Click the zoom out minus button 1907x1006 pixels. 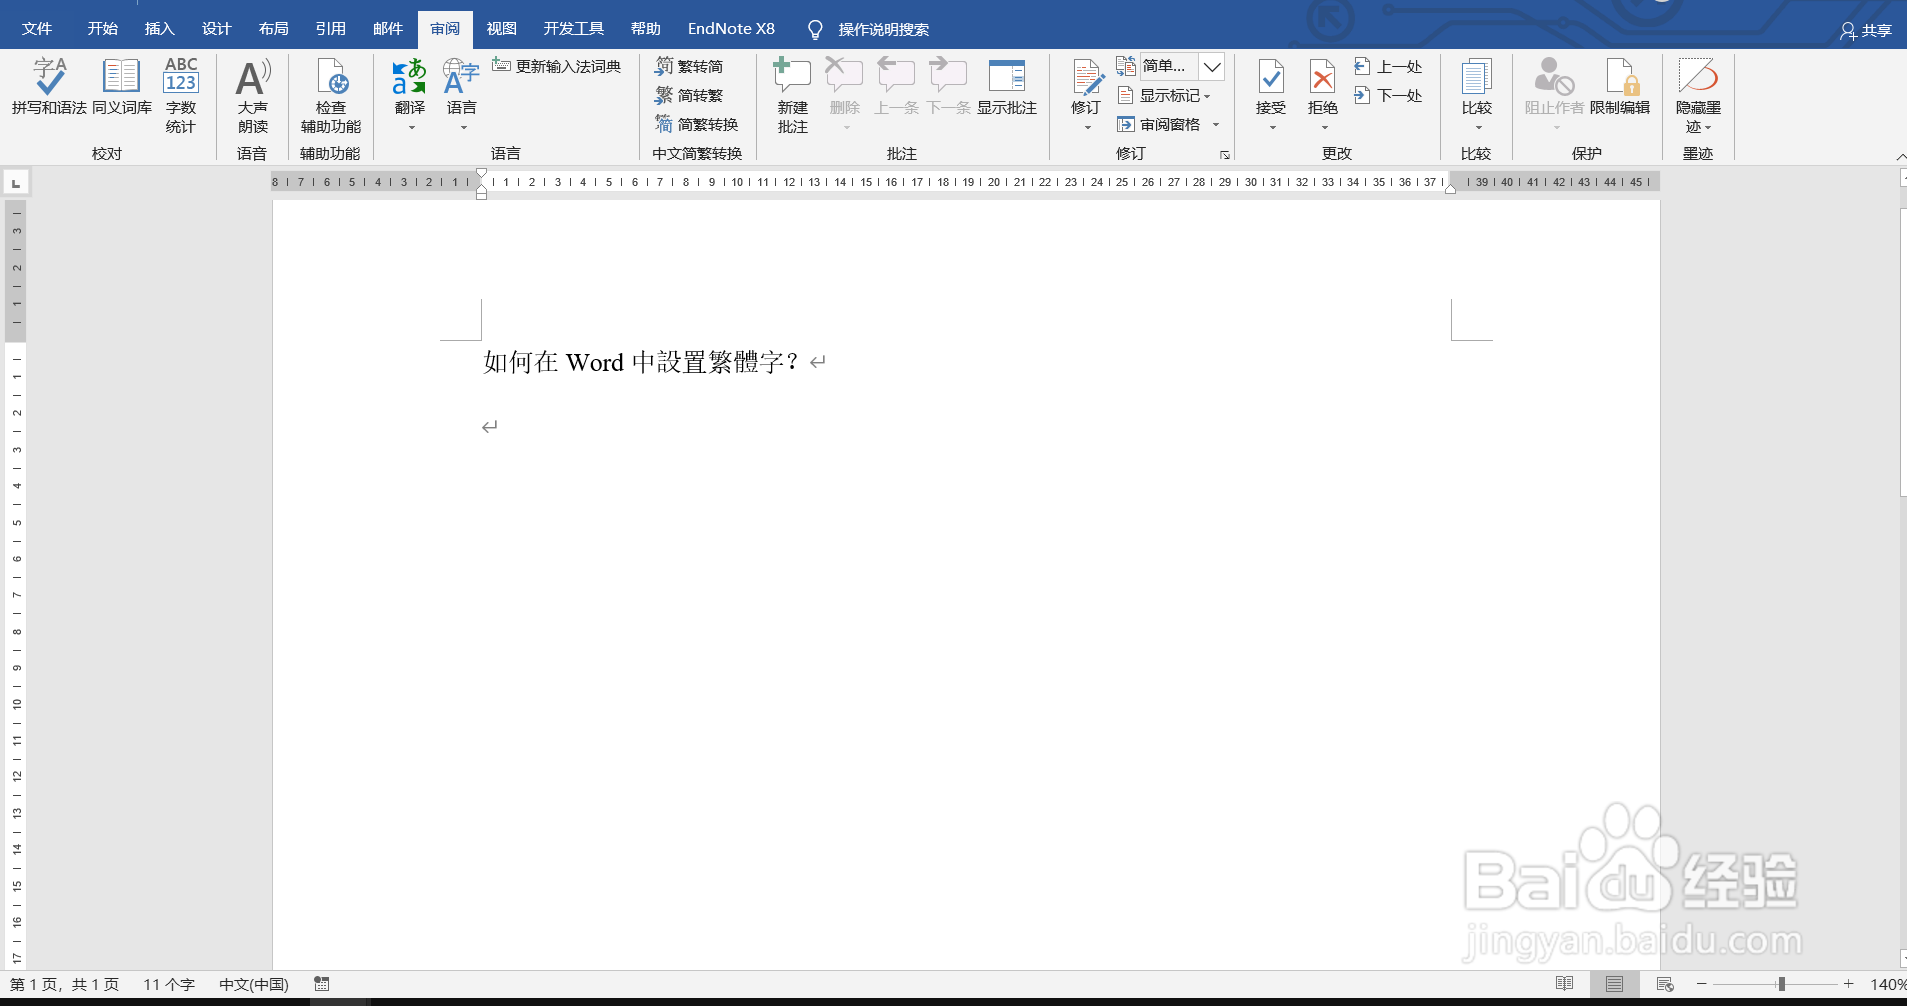point(1702,985)
